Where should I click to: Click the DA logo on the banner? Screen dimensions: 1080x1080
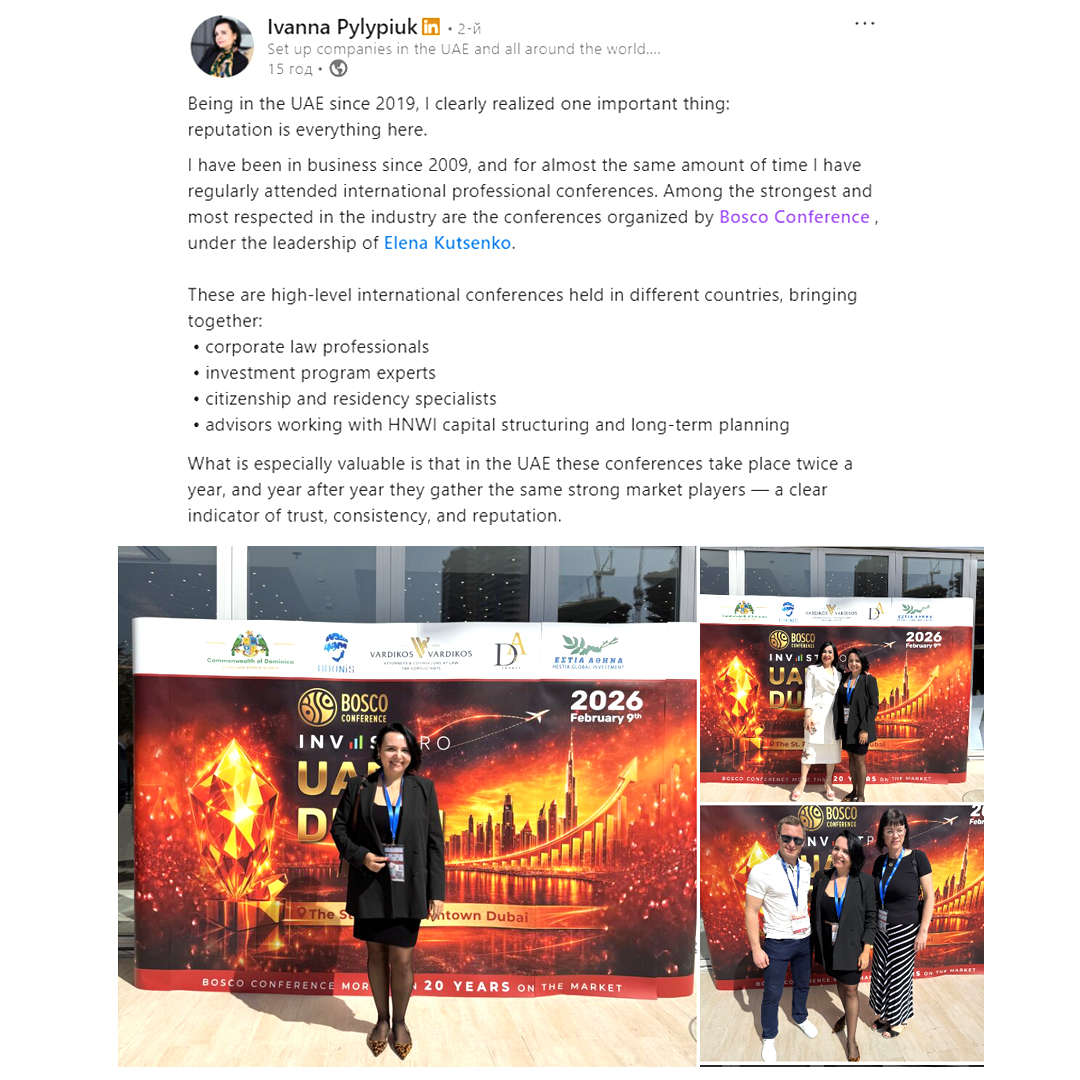pyautogui.click(x=510, y=652)
